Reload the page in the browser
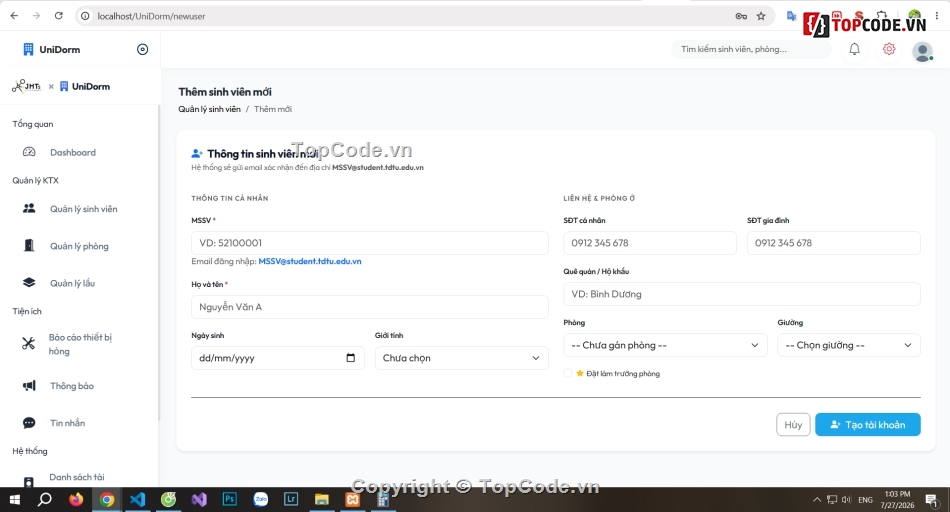Image resolution: width=950 pixels, height=512 pixels. (x=59, y=16)
